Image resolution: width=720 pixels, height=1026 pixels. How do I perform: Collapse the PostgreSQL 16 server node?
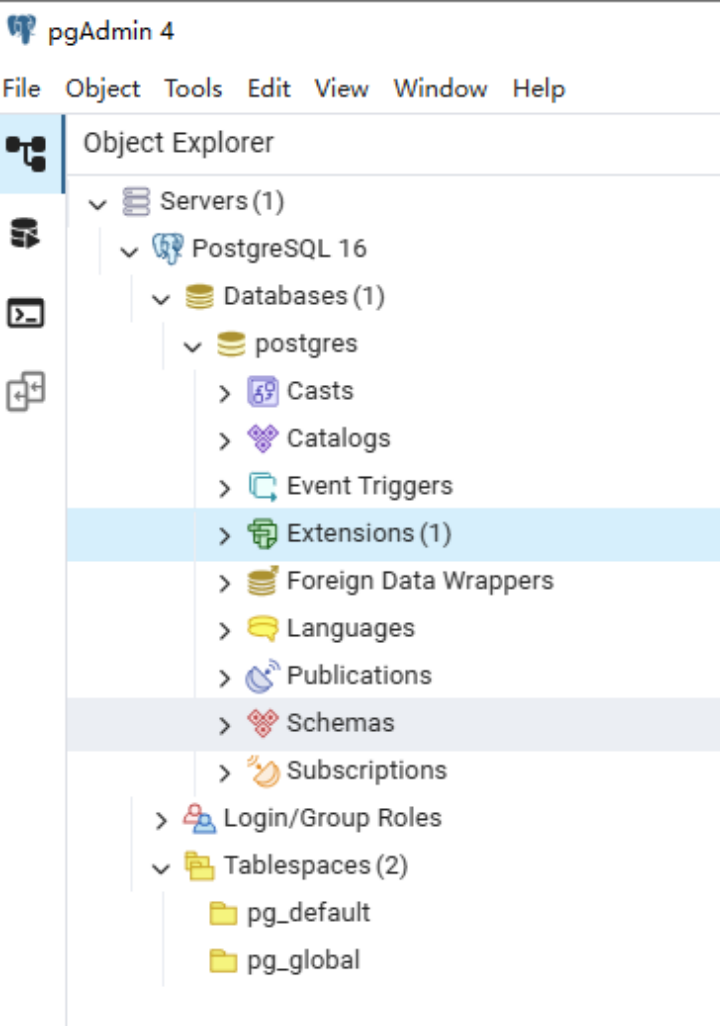[129, 251]
